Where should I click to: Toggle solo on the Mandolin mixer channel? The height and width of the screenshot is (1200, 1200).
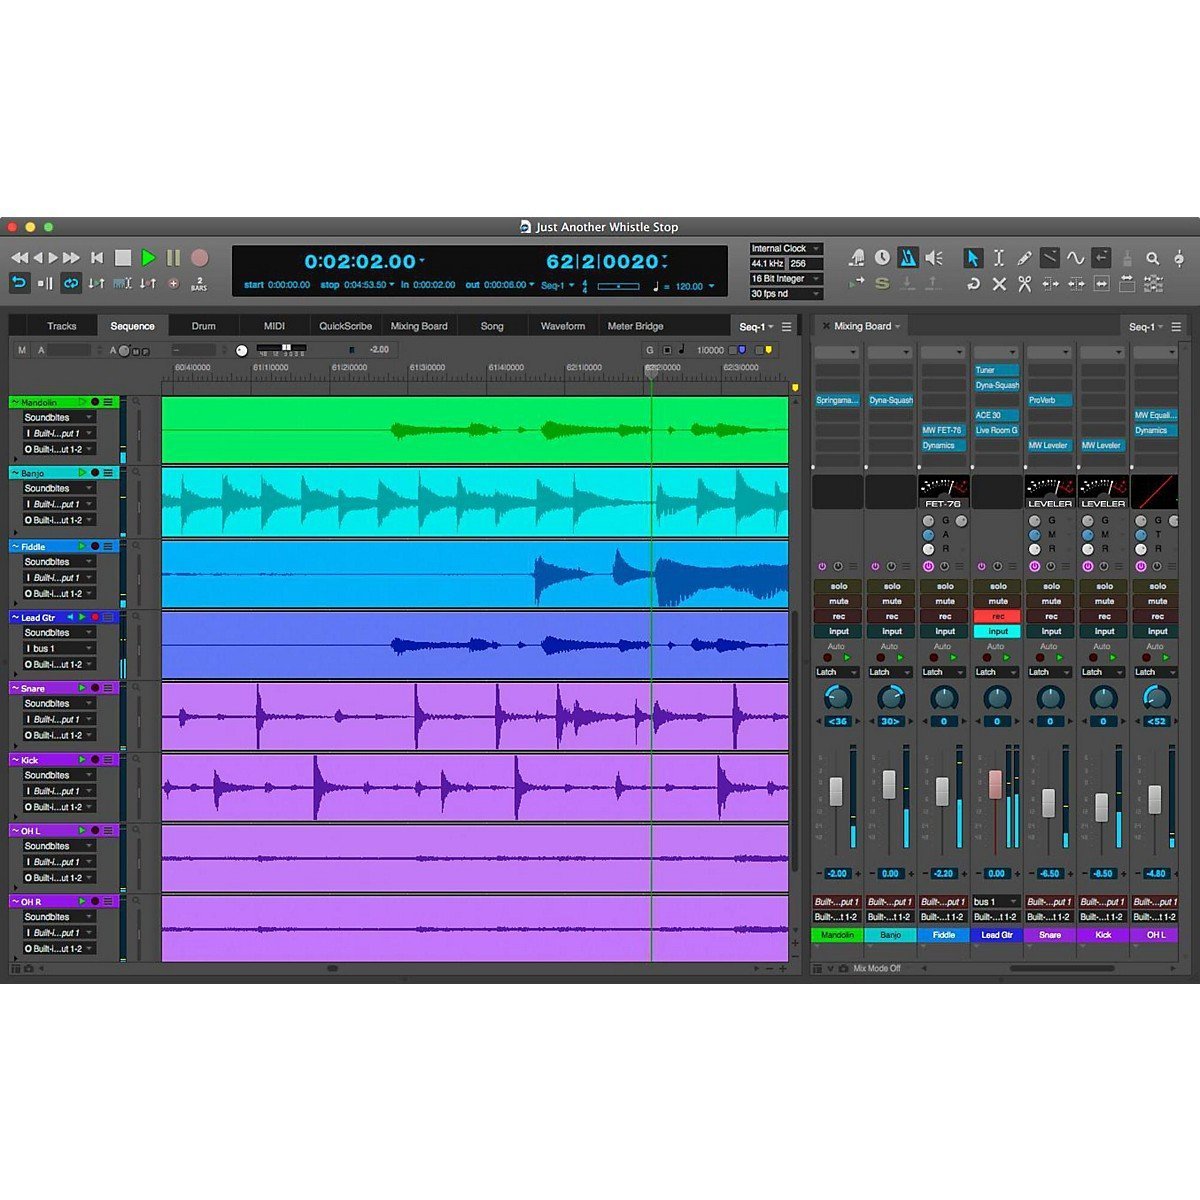838,586
